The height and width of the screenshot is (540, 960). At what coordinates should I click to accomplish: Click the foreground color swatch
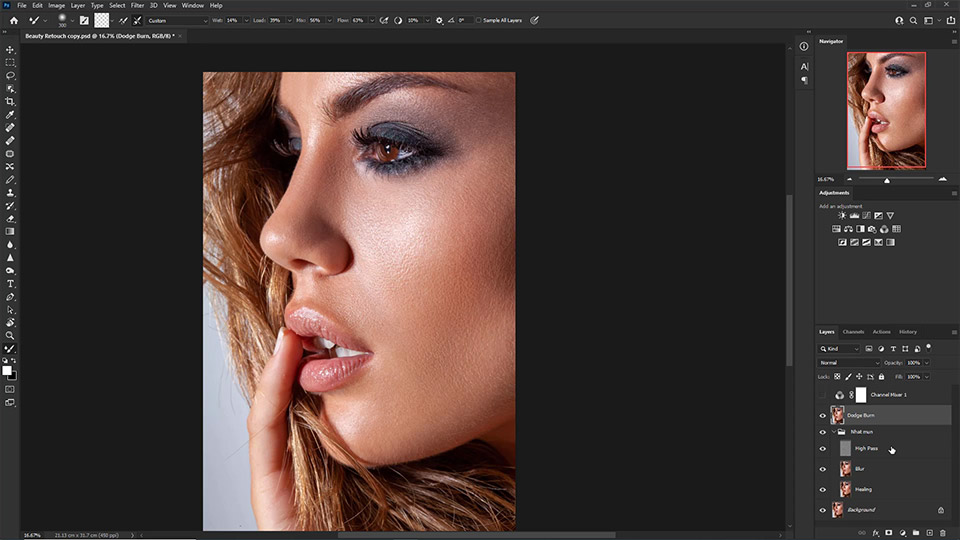point(7,370)
